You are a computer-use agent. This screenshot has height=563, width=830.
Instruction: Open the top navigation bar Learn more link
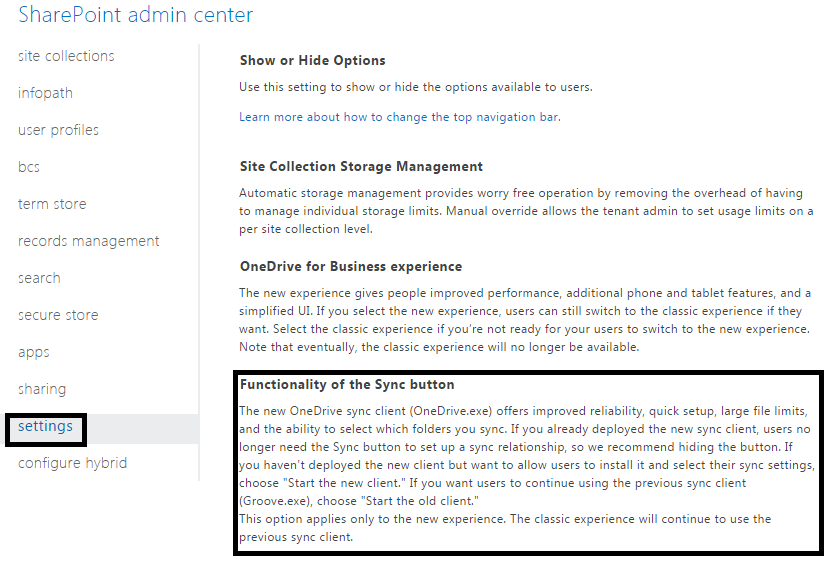tap(399, 117)
